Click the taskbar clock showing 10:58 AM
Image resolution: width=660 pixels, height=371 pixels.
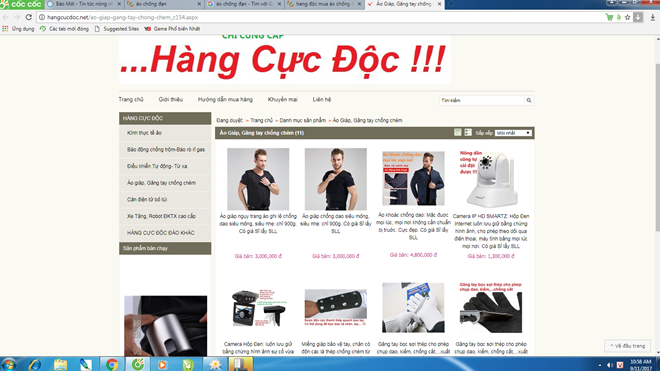tap(641, 365)
